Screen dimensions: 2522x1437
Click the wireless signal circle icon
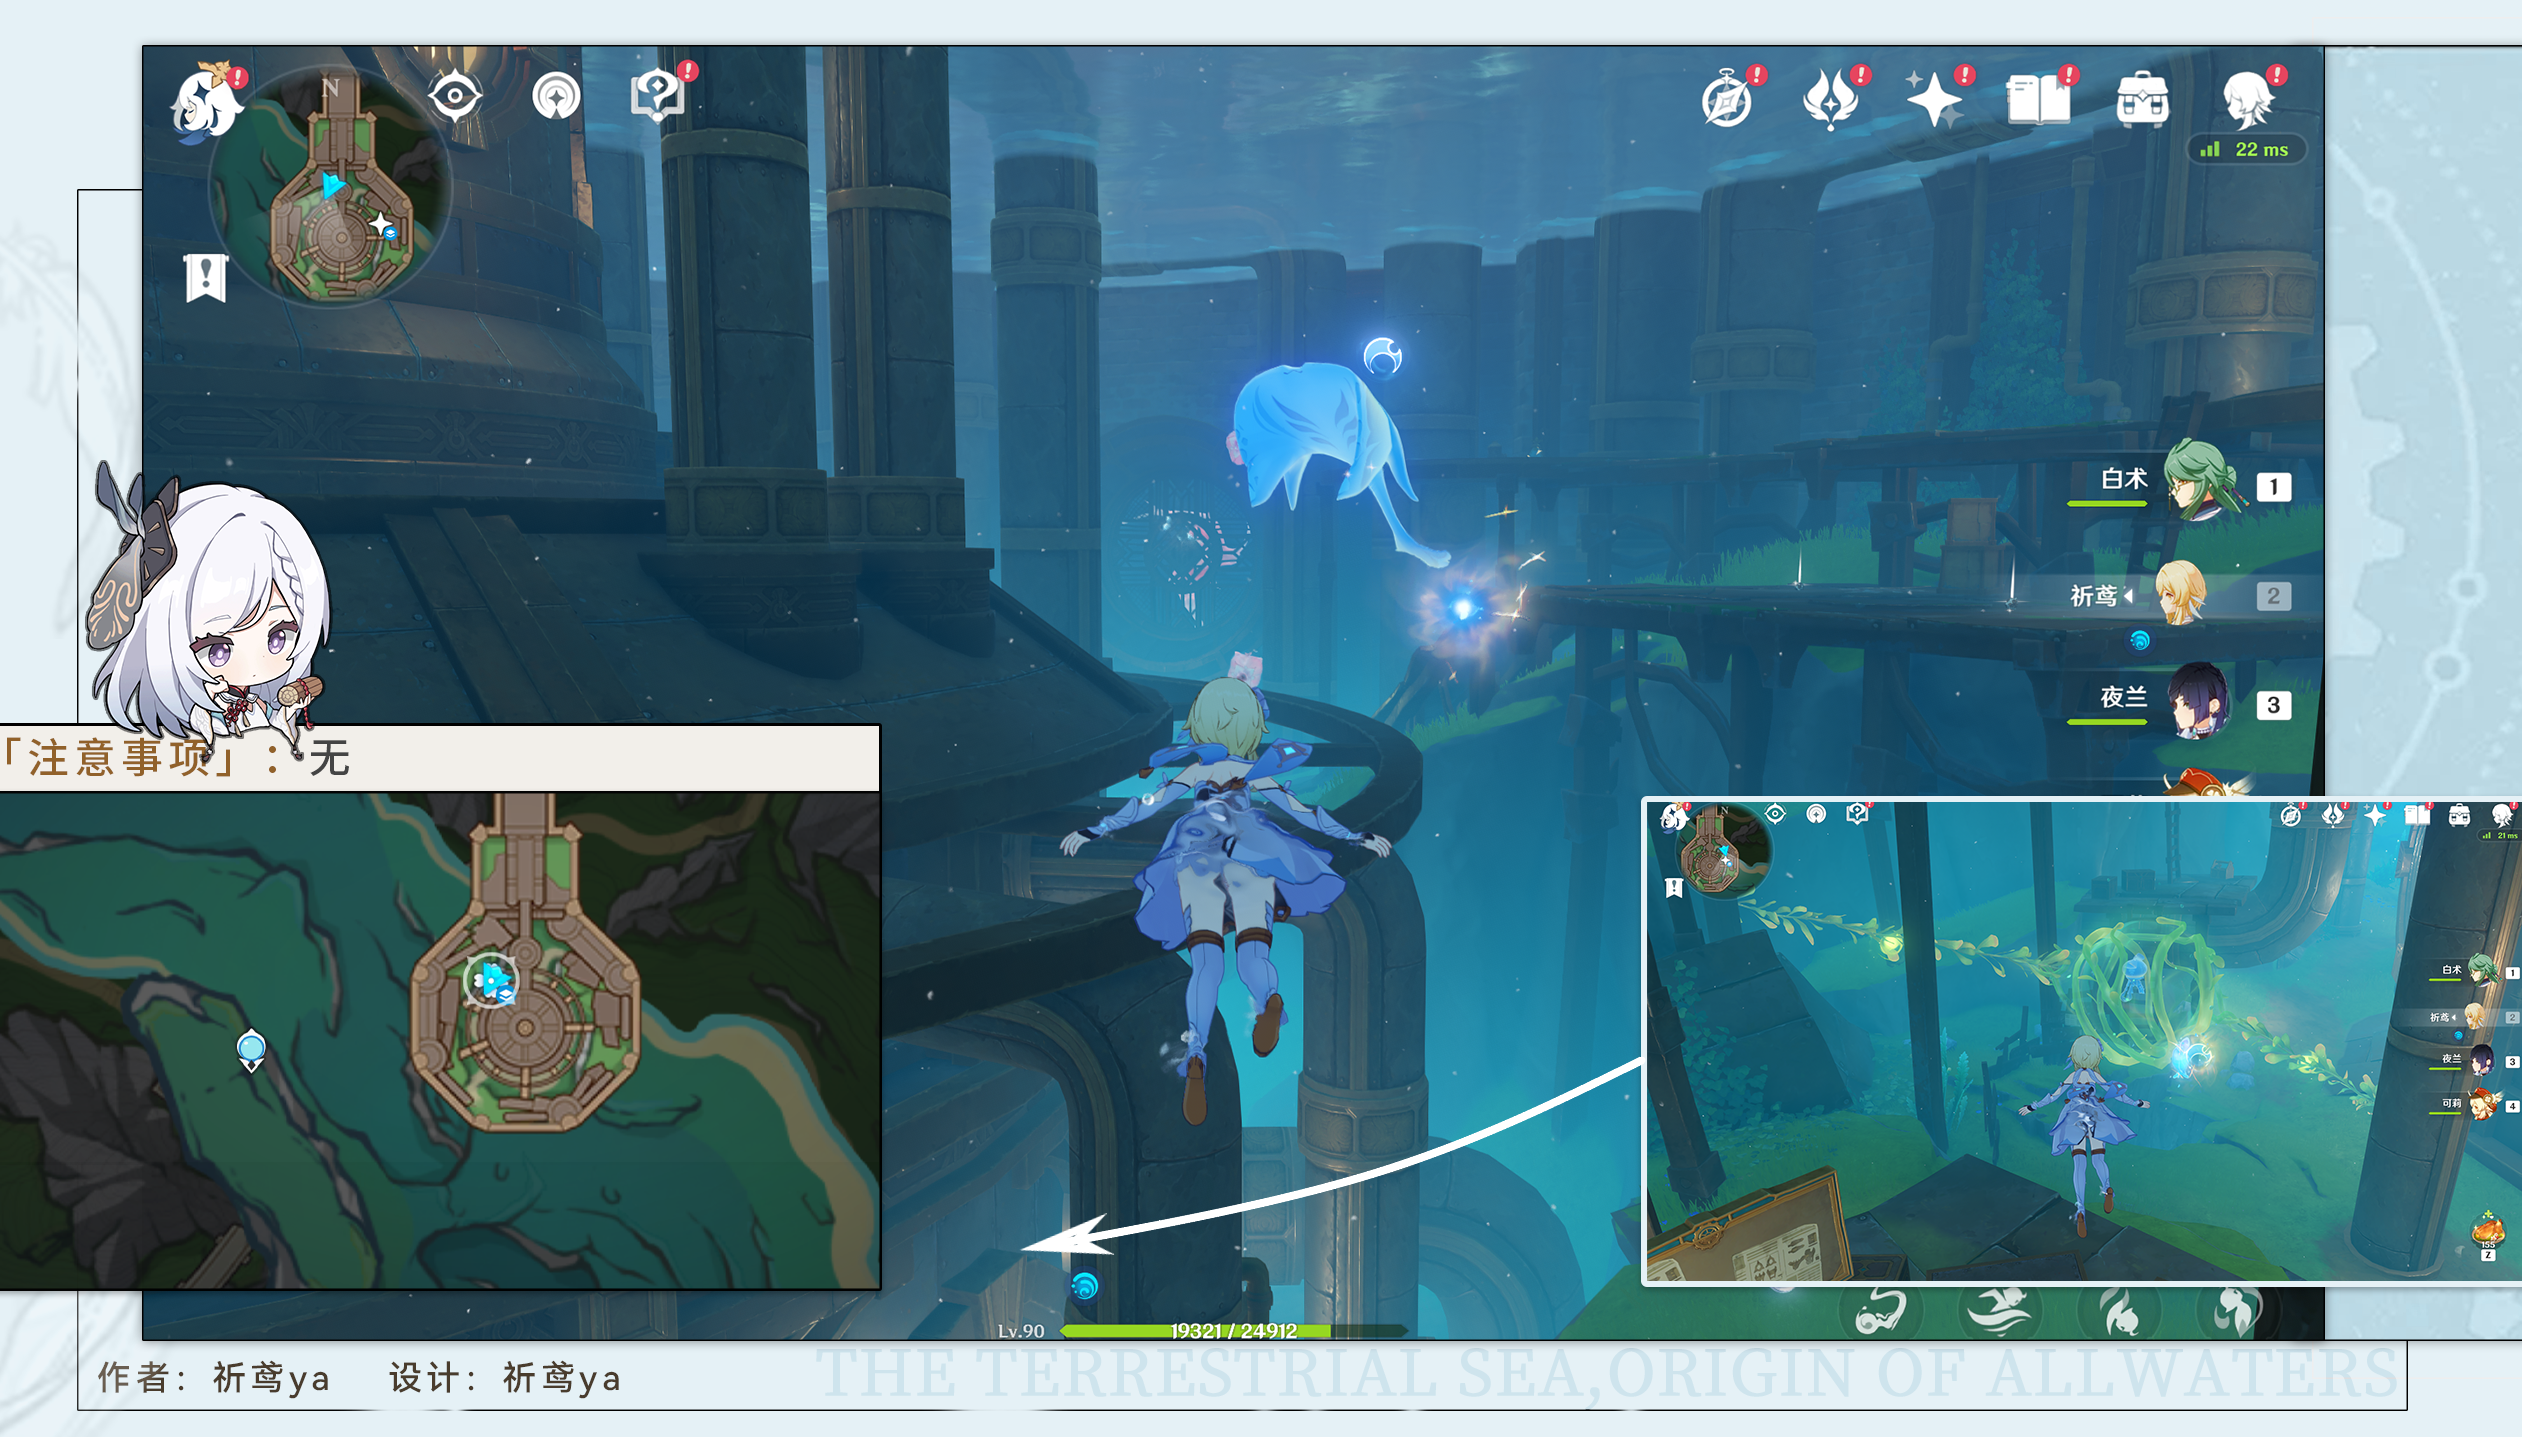[556, 97]
